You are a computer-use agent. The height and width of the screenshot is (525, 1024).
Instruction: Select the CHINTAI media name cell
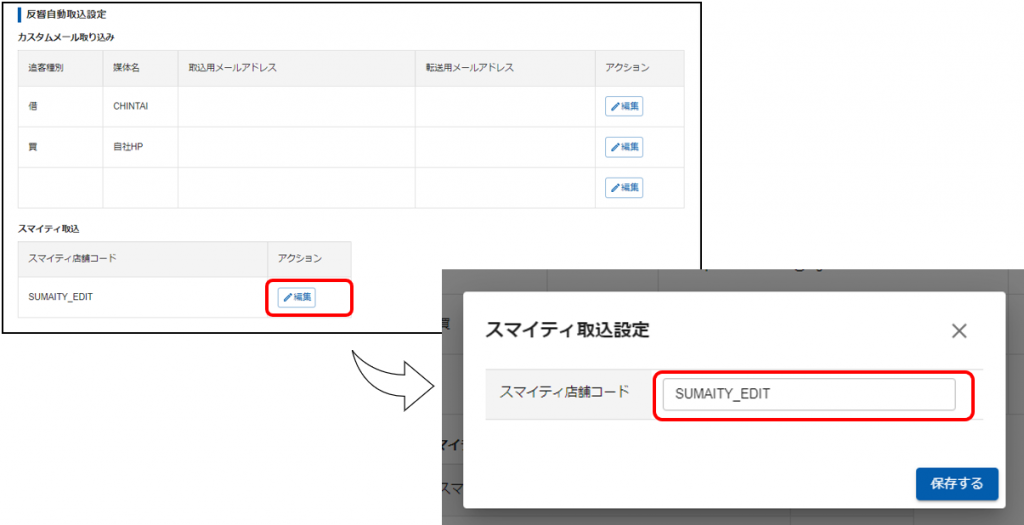[130, 106]
